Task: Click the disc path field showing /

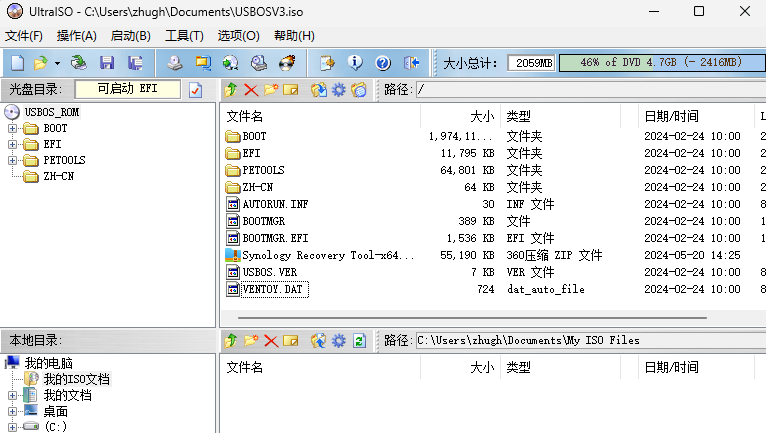Action: [x=591, y=89]
